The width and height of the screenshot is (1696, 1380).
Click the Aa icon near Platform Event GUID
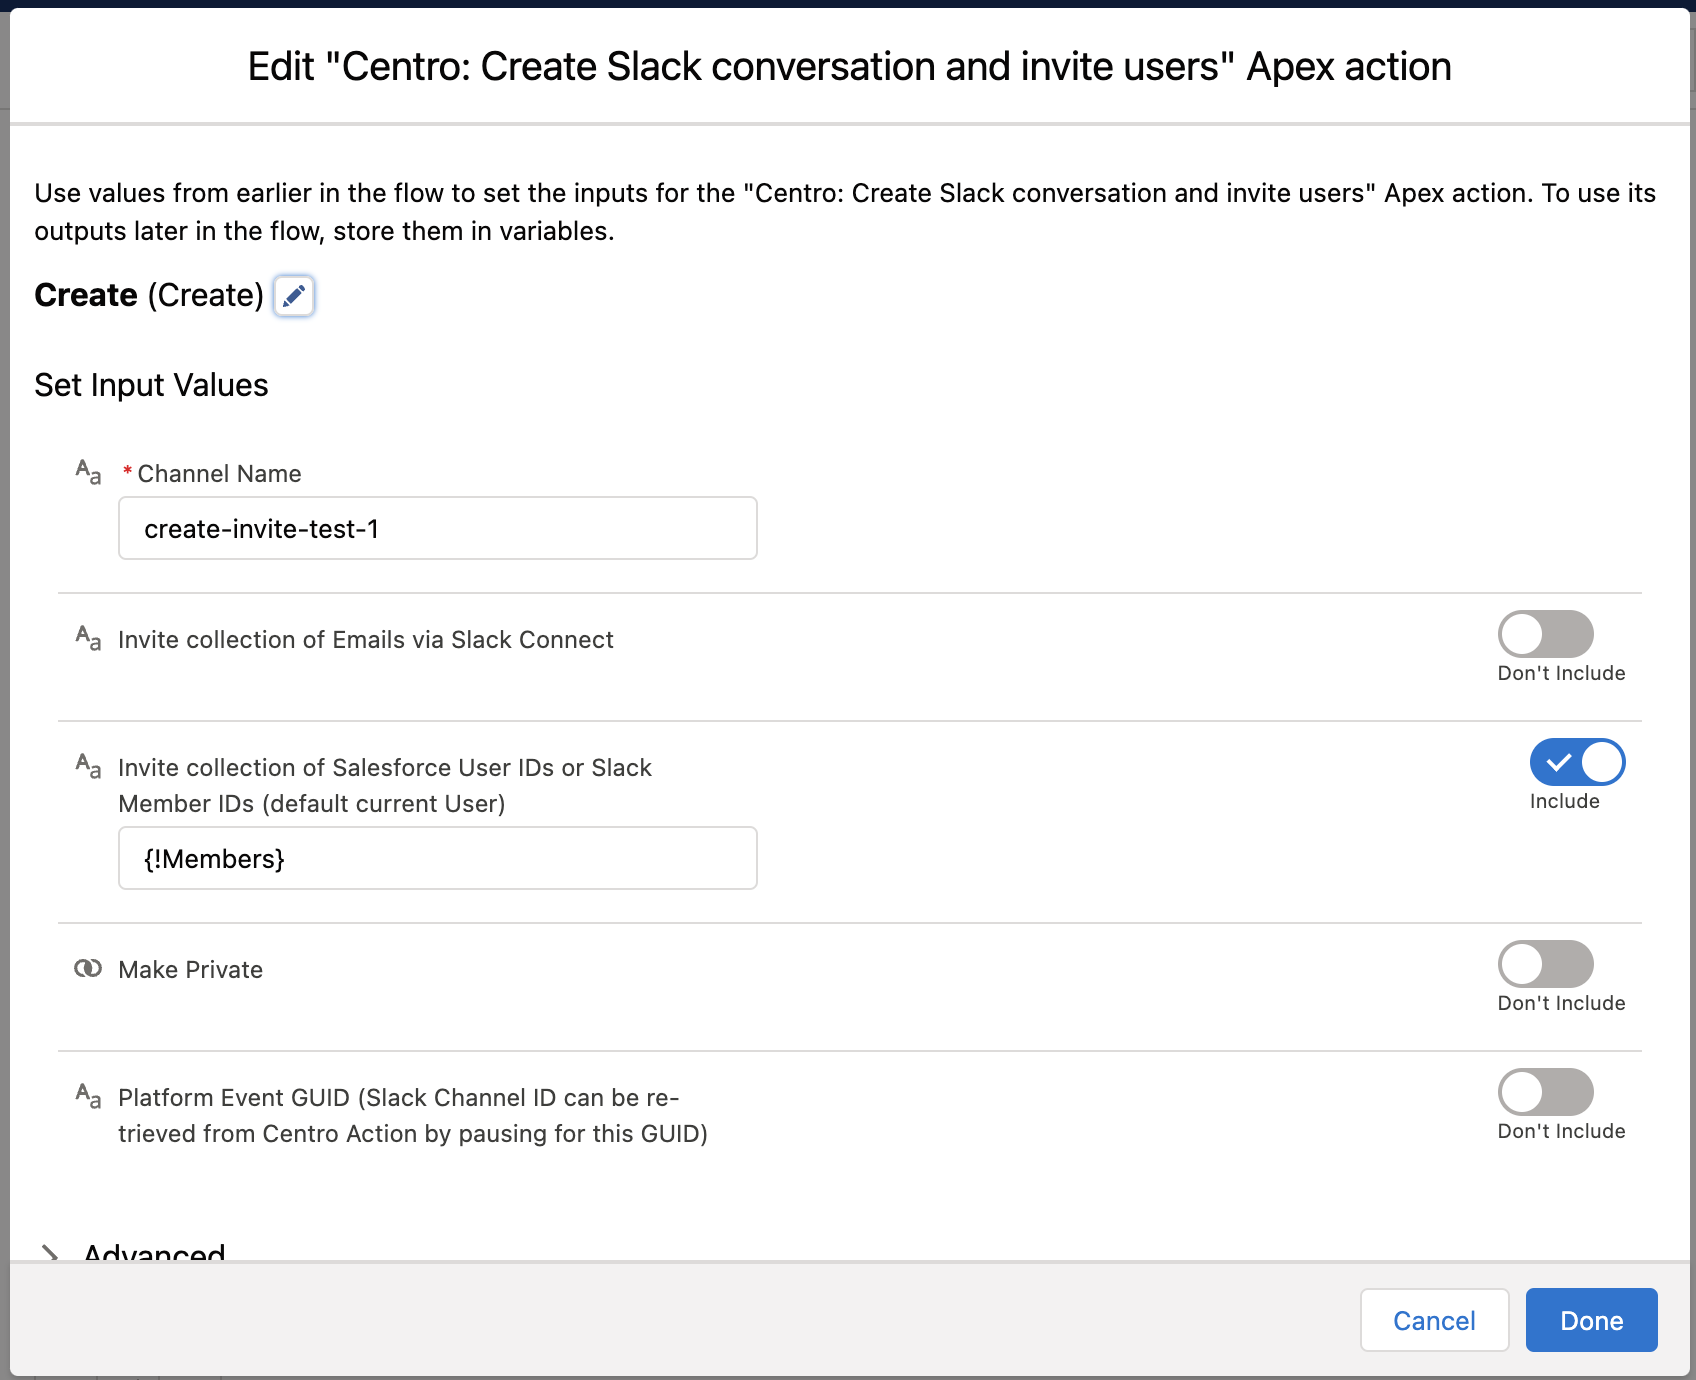pos(88,1096)
